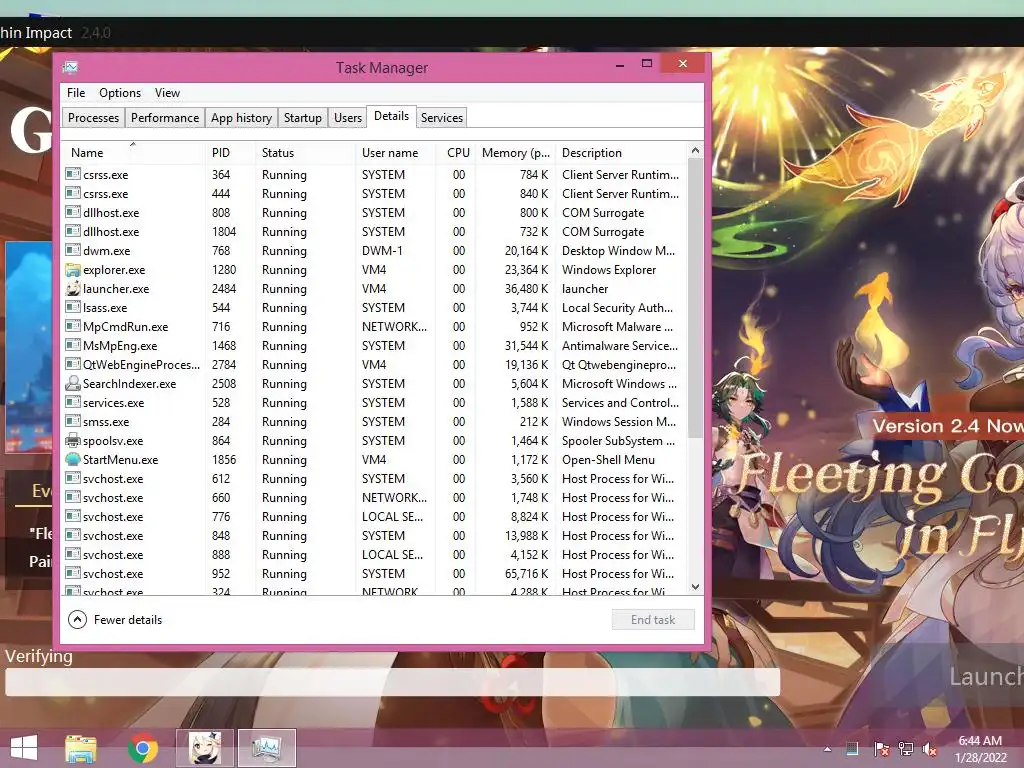Open the Windows Start button
This screenshot has width=1024, height=768.
[24, 748]
